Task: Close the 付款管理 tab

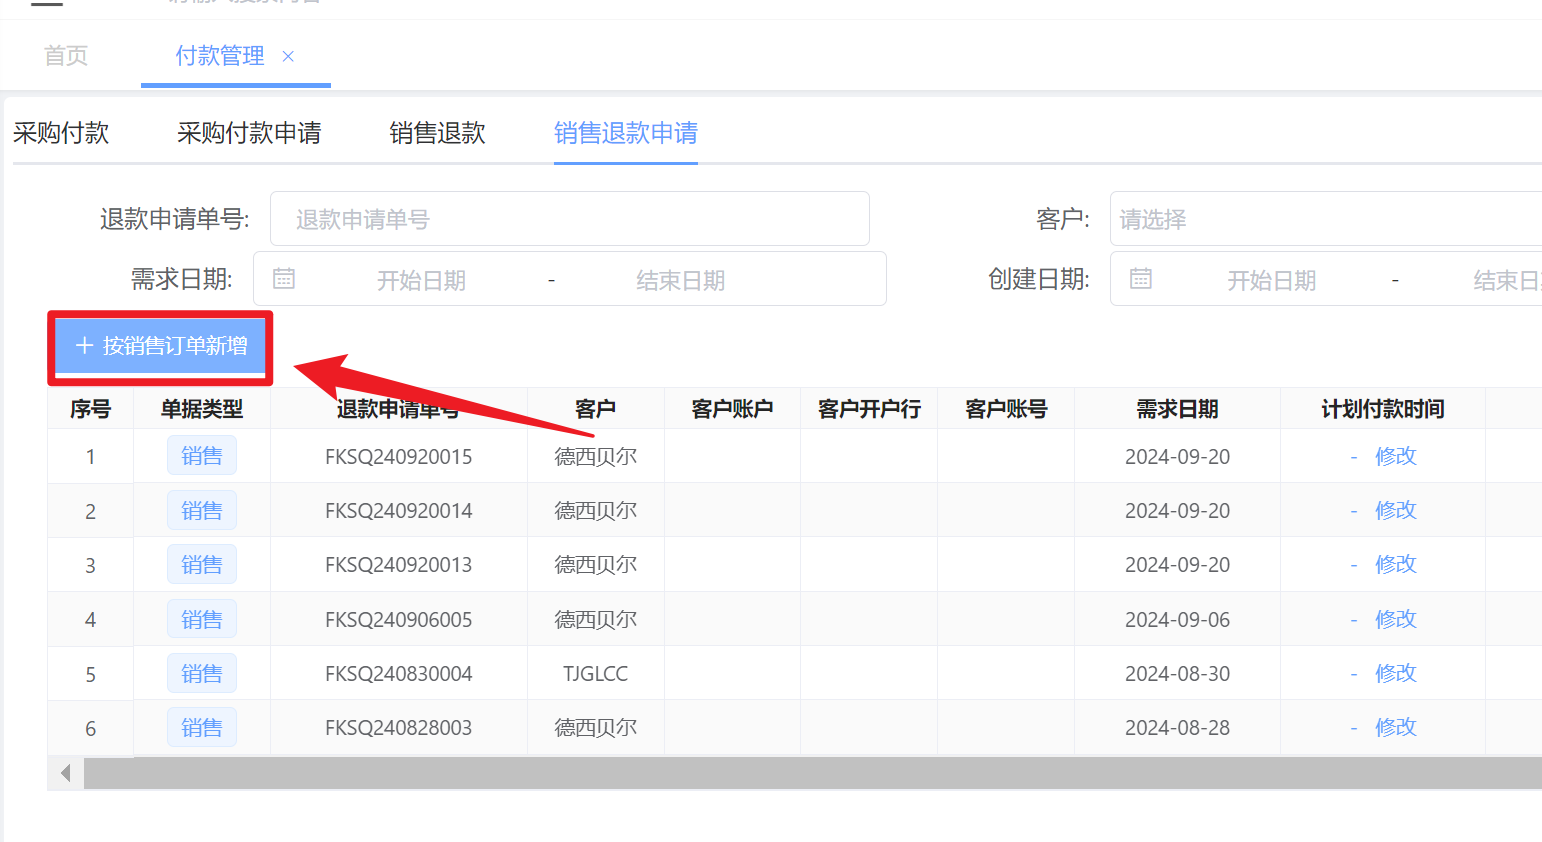Action: coord(288,57)
